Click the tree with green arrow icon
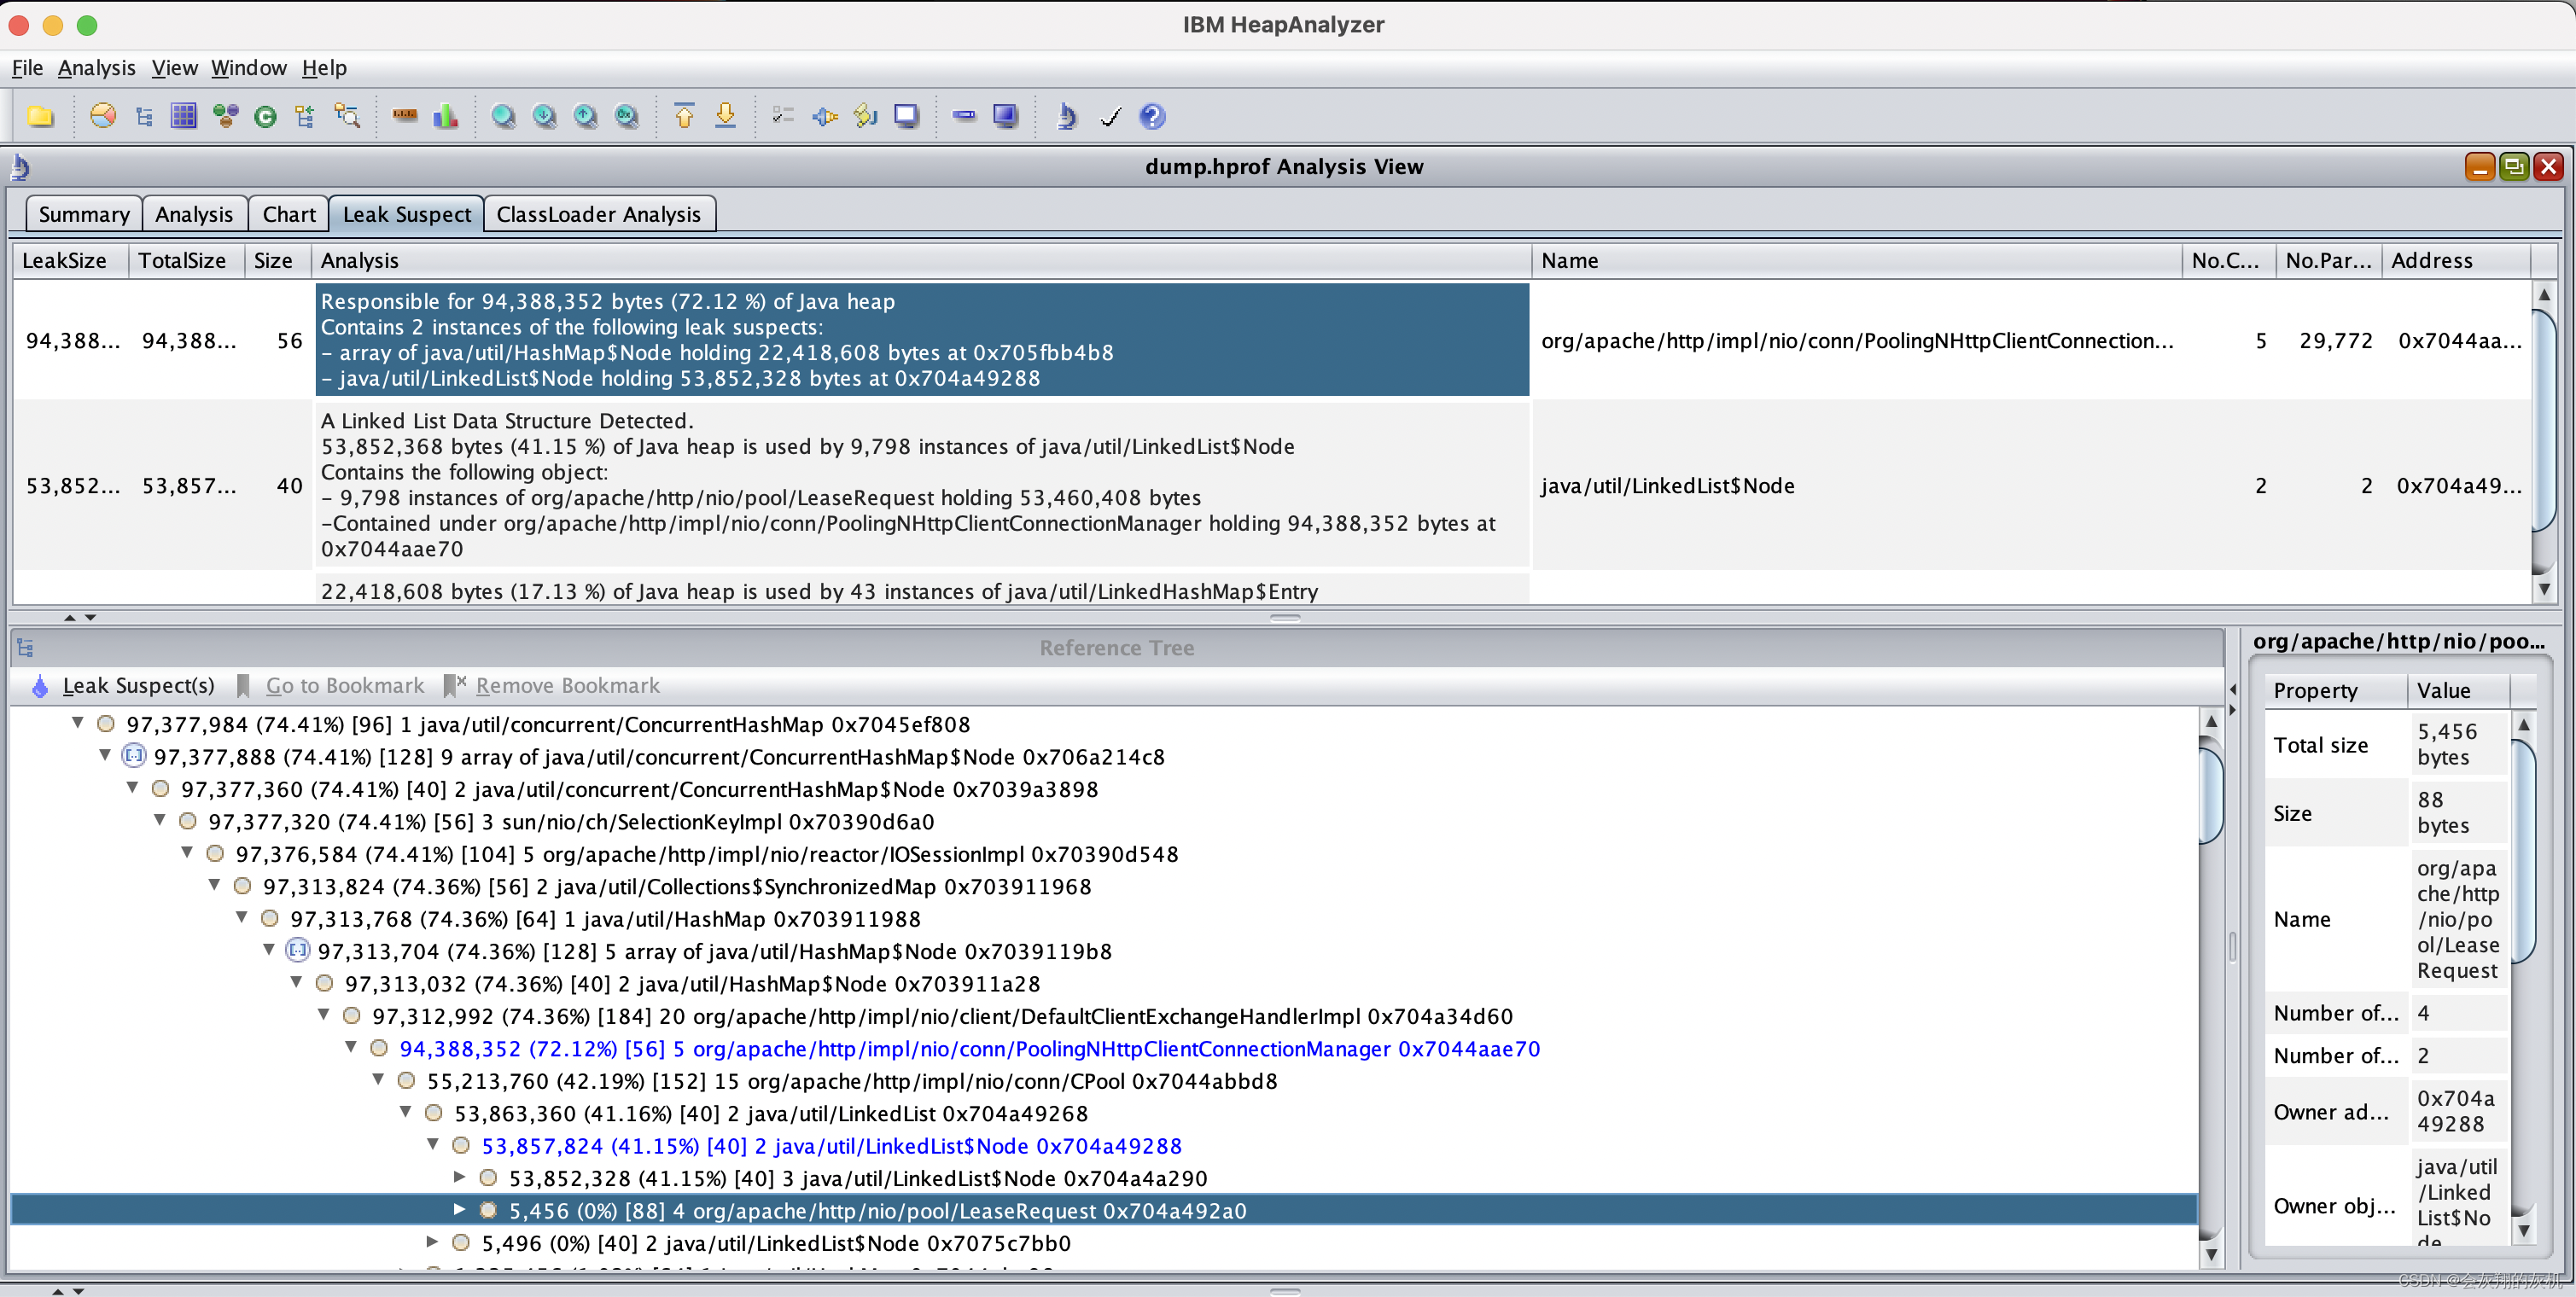This screenshot has height=1297, width=2576. click(x=305, y=116)
